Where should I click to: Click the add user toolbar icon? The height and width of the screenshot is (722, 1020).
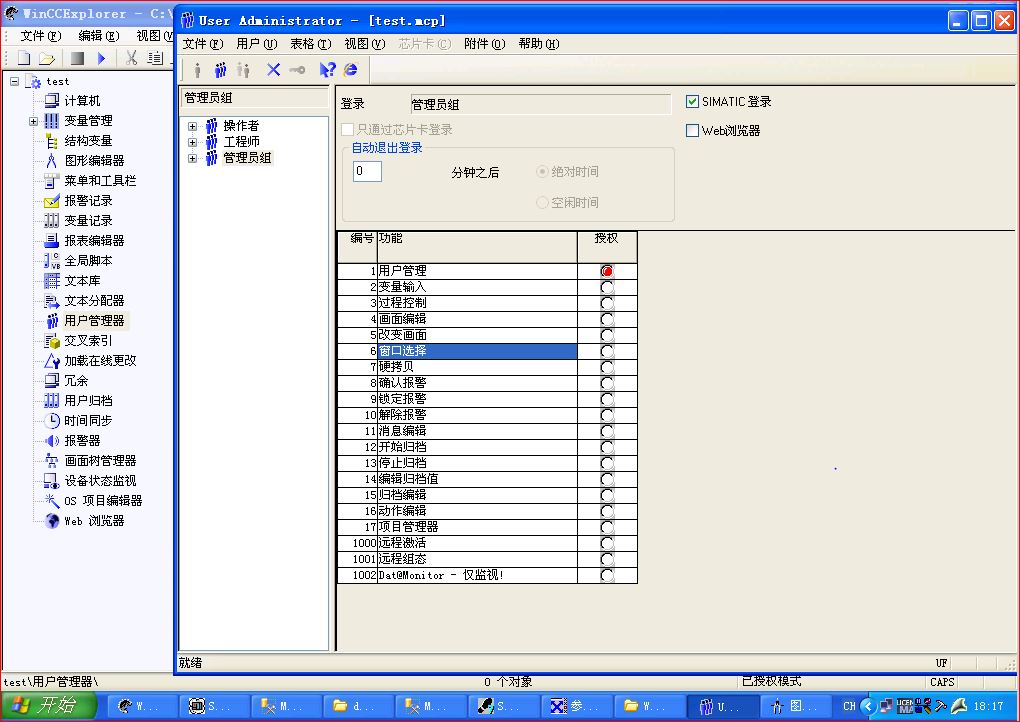197,70
